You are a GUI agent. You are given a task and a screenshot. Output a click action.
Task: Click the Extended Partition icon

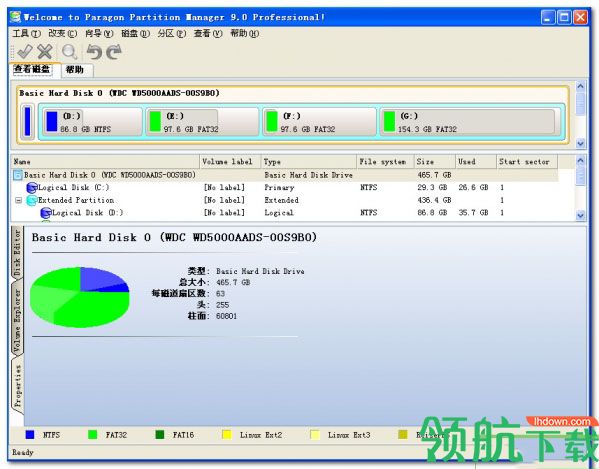pos(32,200)
